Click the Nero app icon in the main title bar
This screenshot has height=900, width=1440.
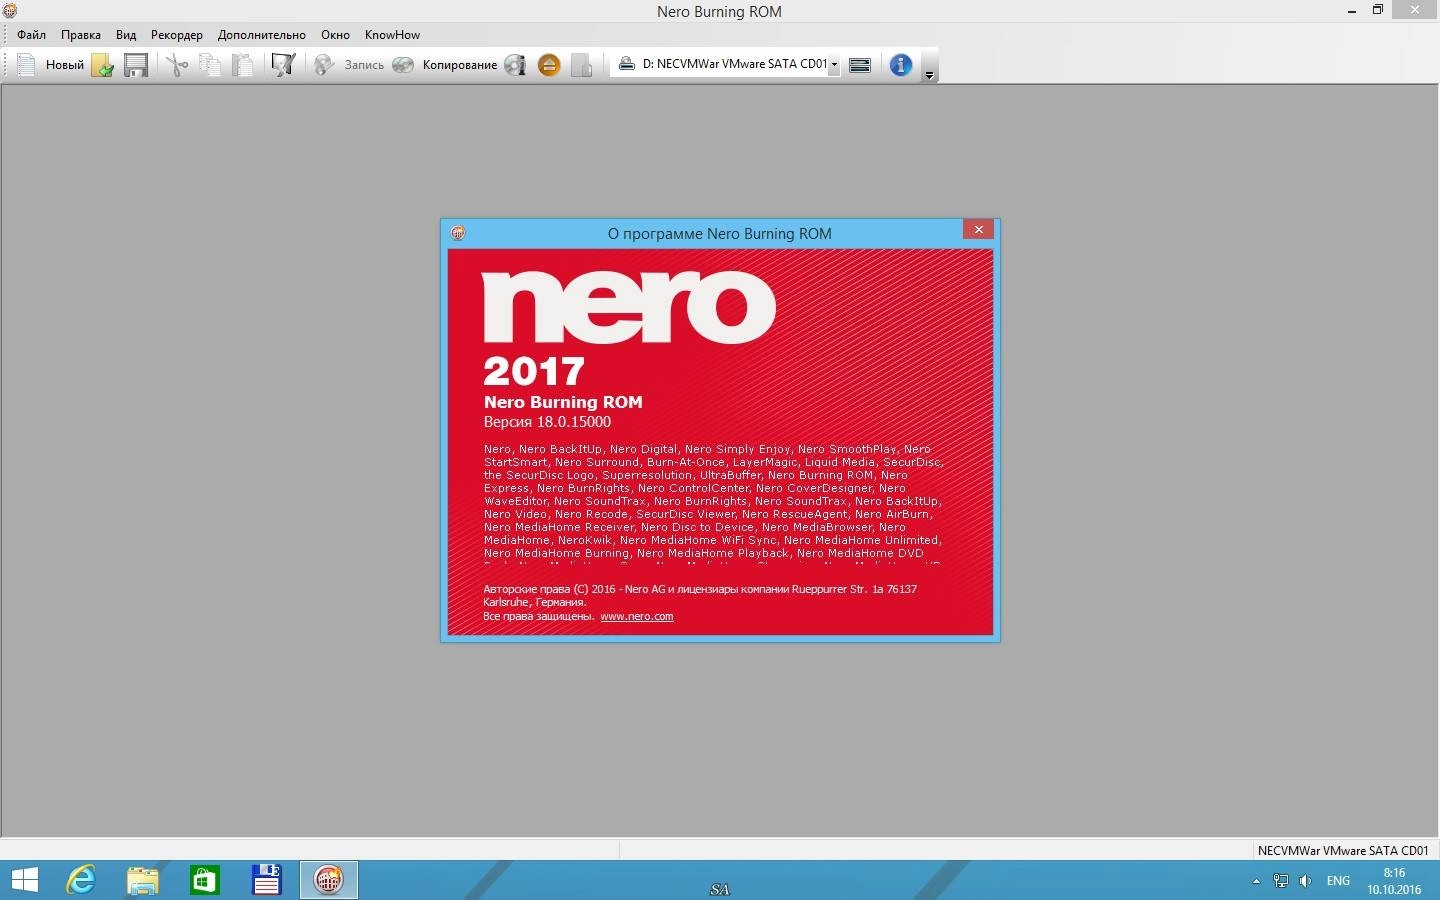point(9,11)
